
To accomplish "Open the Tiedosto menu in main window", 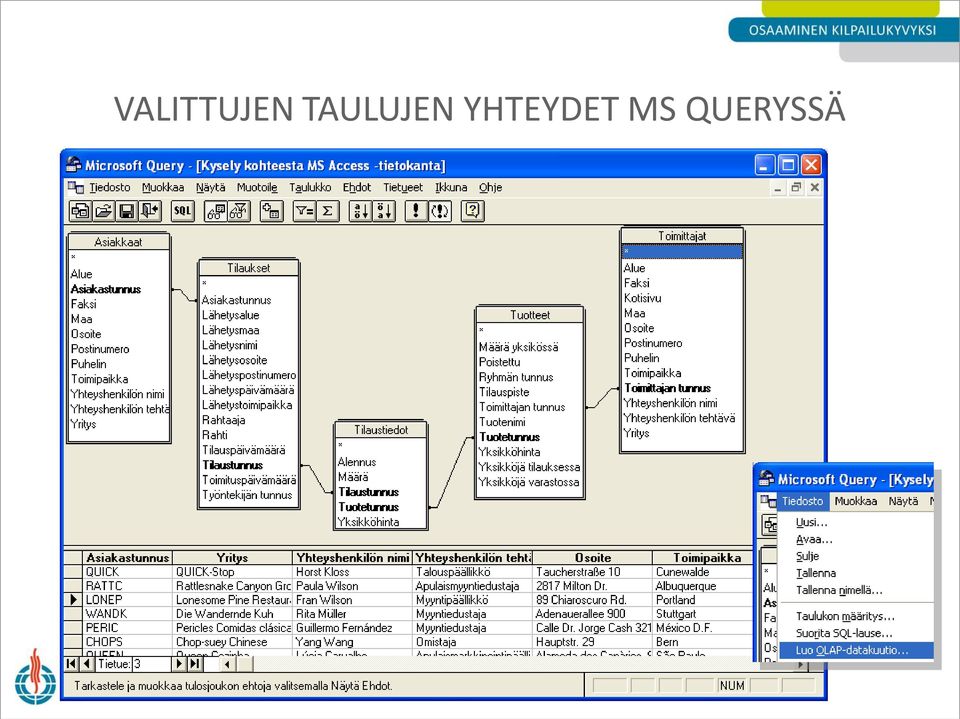I will pyautogui.click(x=110, y=187).
